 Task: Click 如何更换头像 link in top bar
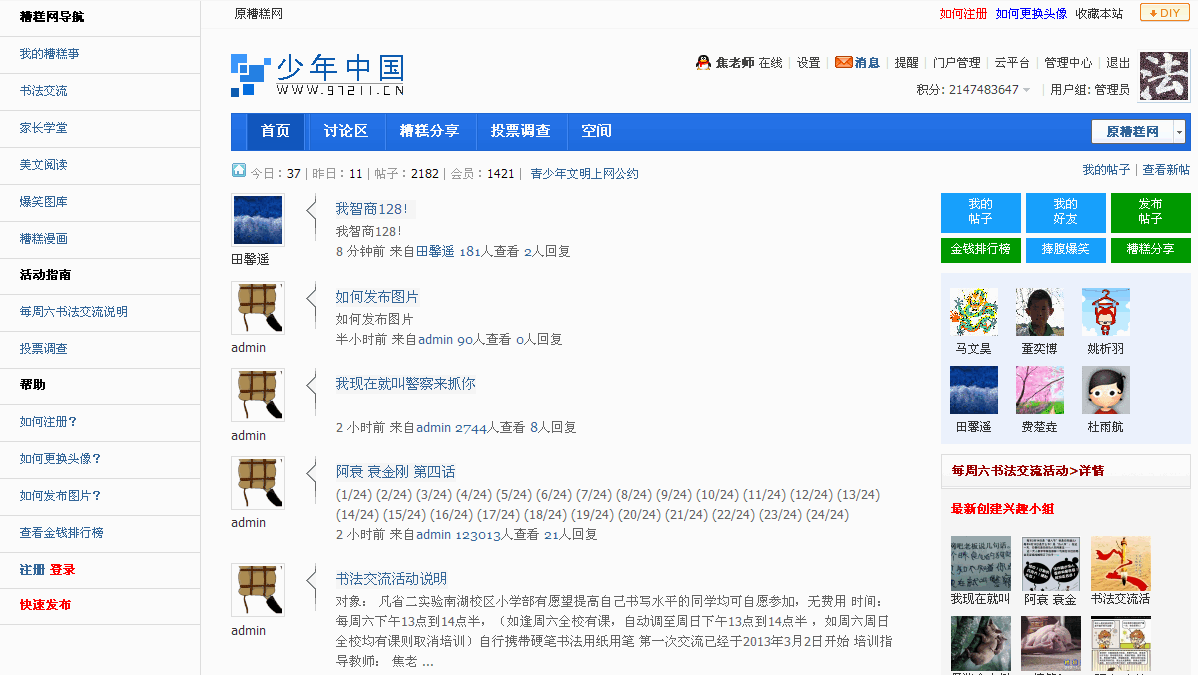pos(1031,14)
